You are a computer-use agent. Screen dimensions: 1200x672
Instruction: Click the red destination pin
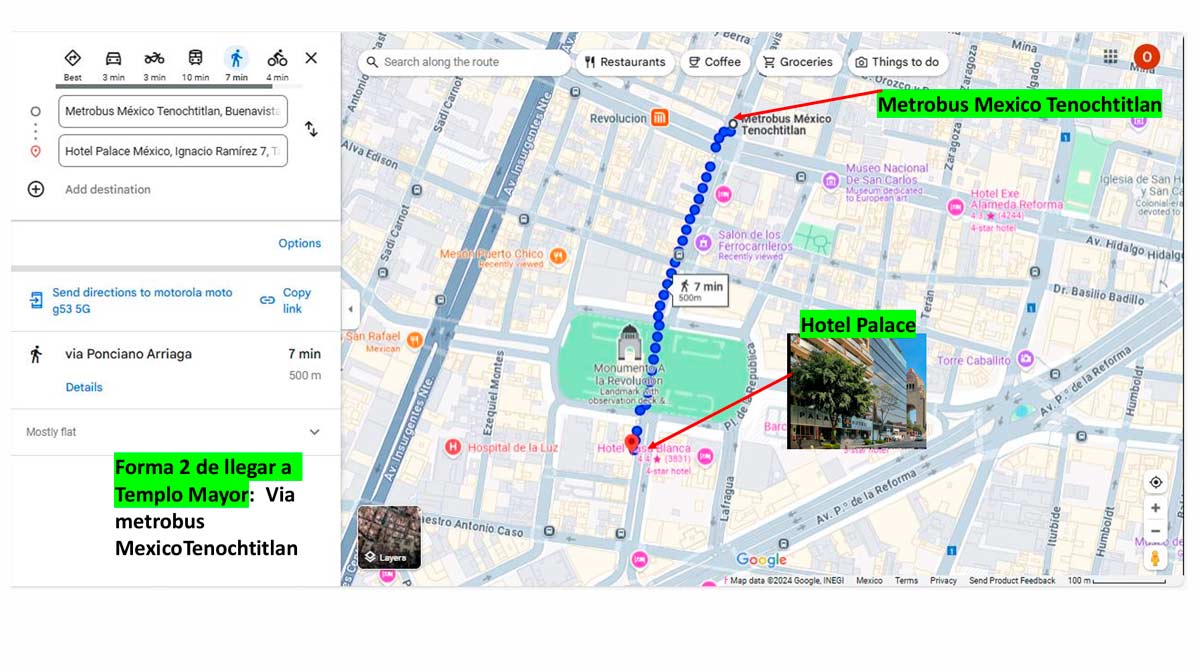click(x=632, y=444)
